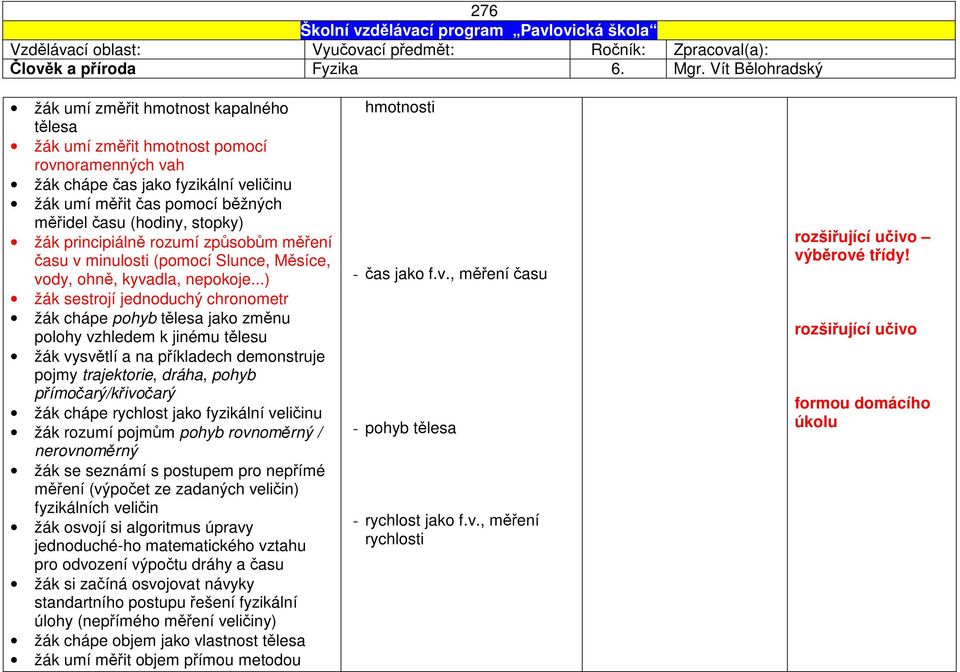The image size is (960, 672).
Task: Click red text "žák sestrojí jednoduchý chronometr"
Action: pos(161,299)
